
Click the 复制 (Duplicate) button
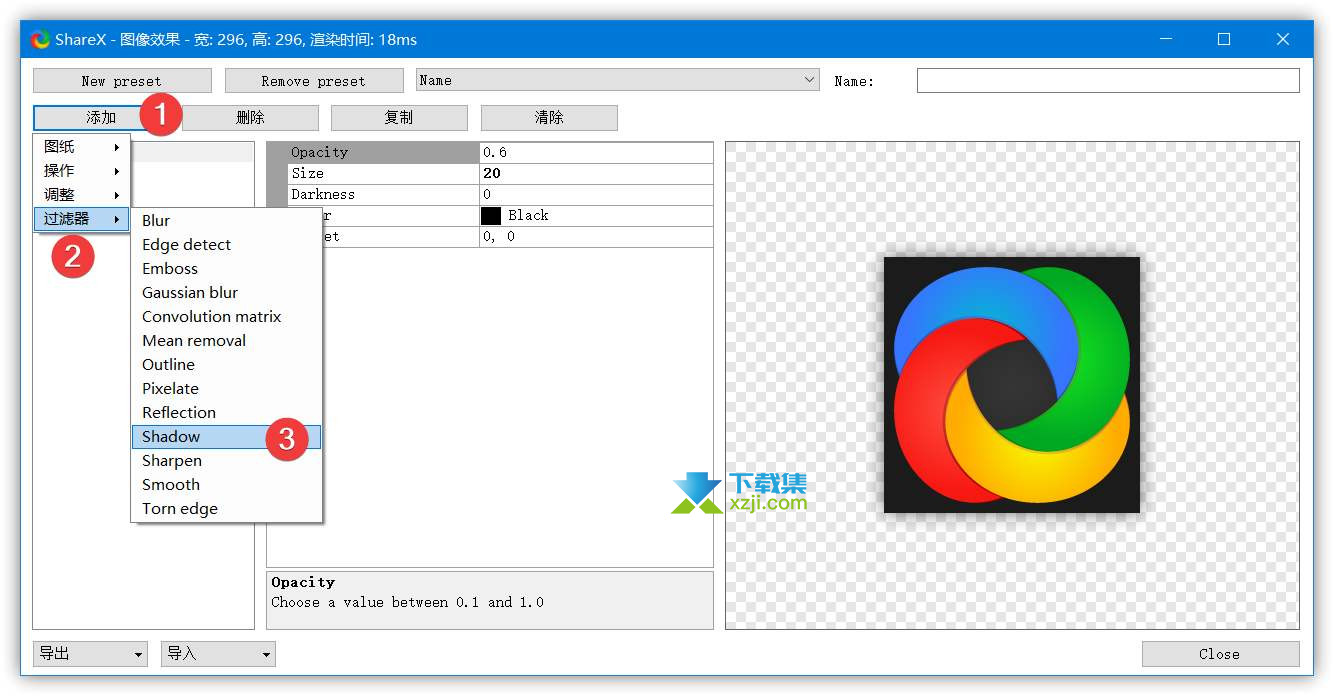pyautogui.click(x=399, y=118)
